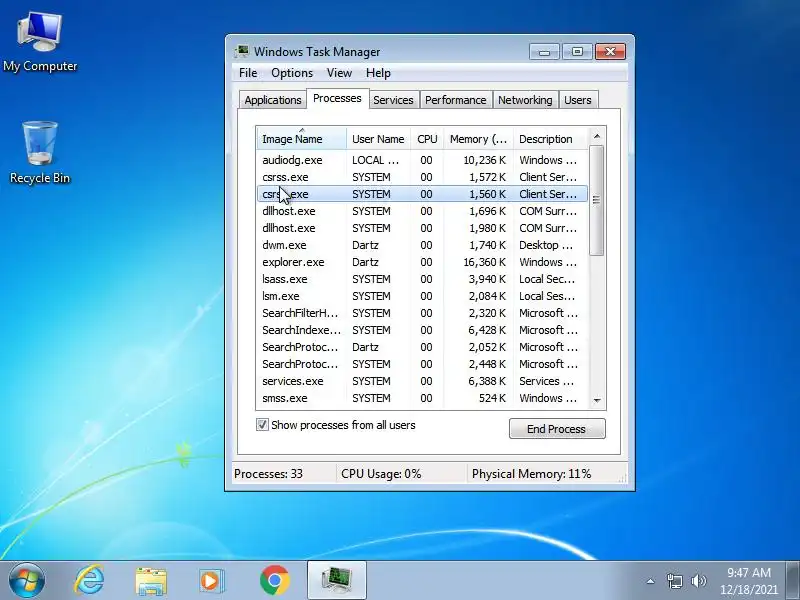
Task: Select csrss.exe row using 1,572 K
Action: pos(422,177)
